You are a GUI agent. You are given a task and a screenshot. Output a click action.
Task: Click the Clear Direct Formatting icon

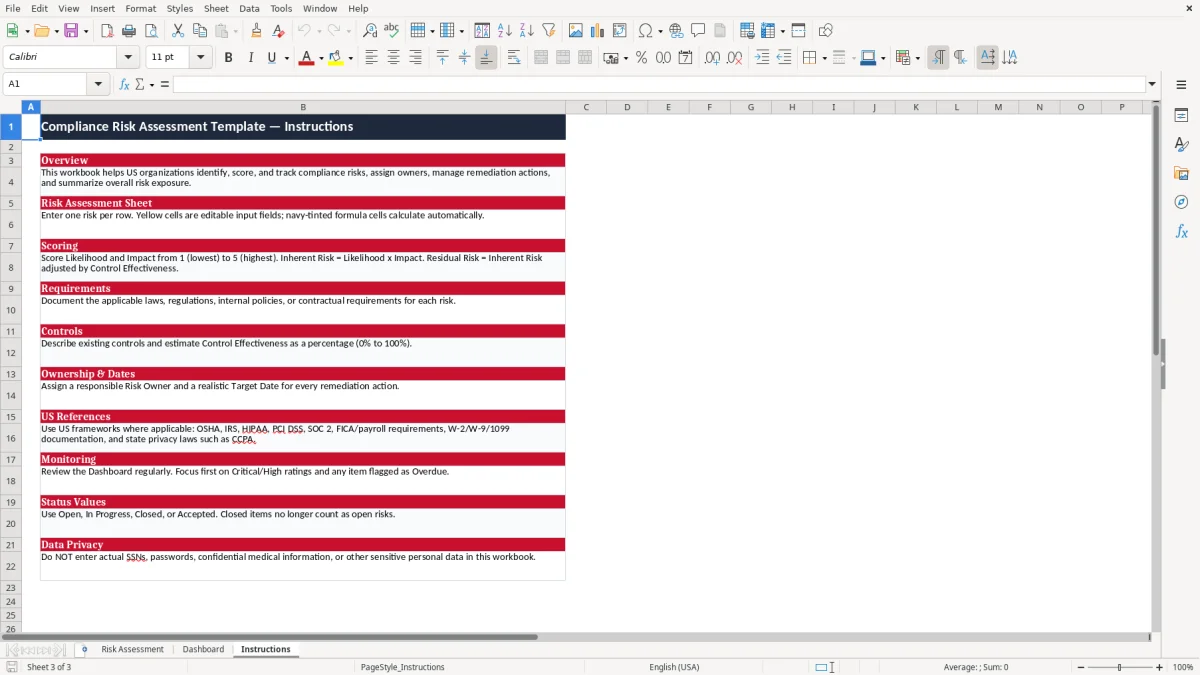click(279, 31)
